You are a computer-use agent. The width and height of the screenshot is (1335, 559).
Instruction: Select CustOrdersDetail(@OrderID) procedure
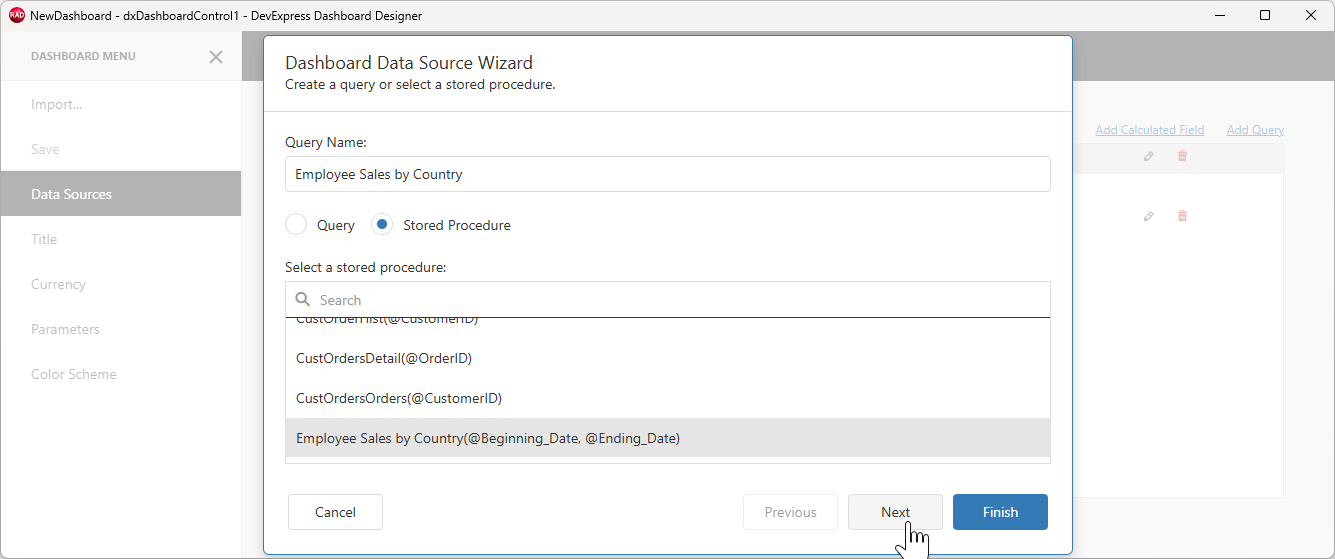(x=668, y=358)
